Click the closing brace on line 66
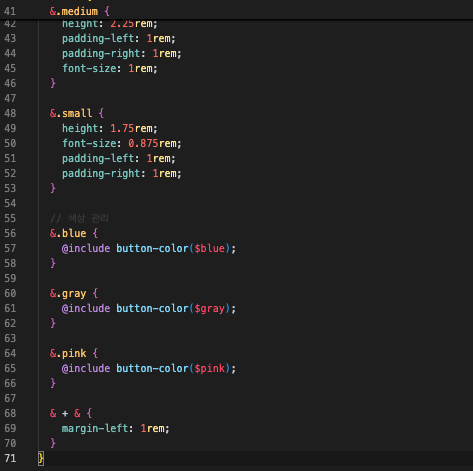This screenshot has width=473, height=471. (53, 383)
